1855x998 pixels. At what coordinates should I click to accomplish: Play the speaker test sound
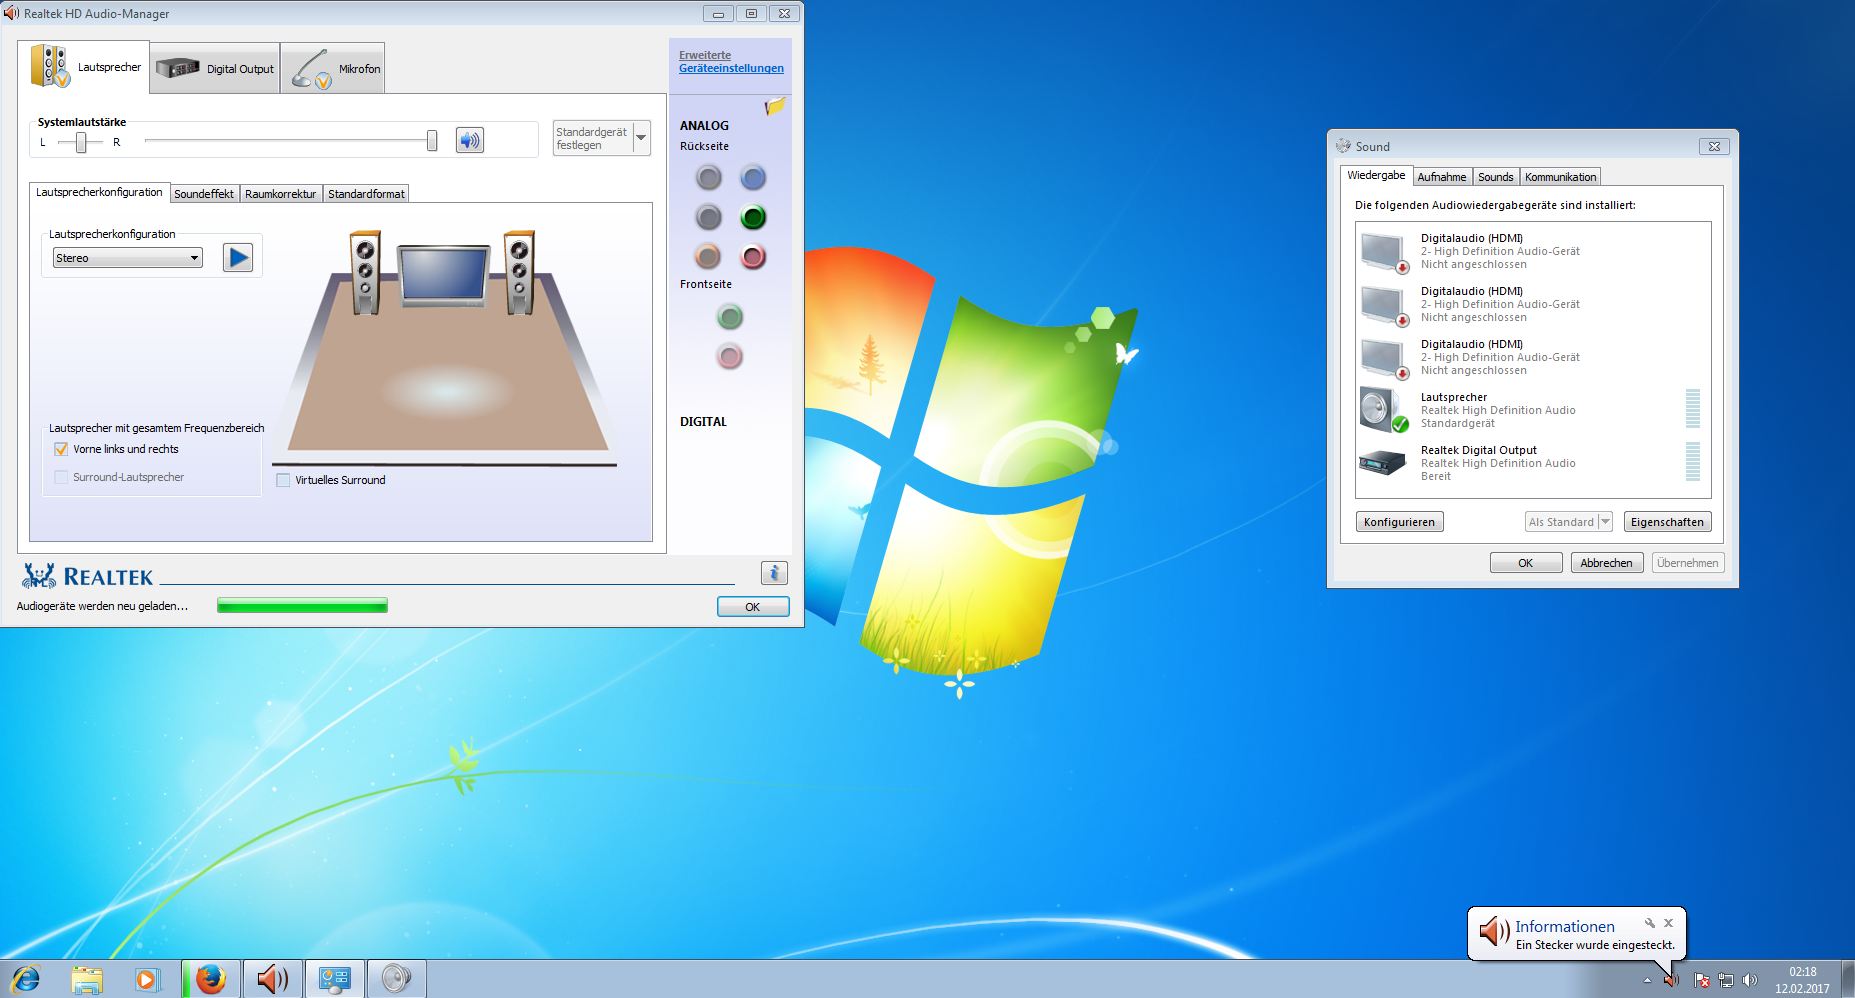click(238, 258)
